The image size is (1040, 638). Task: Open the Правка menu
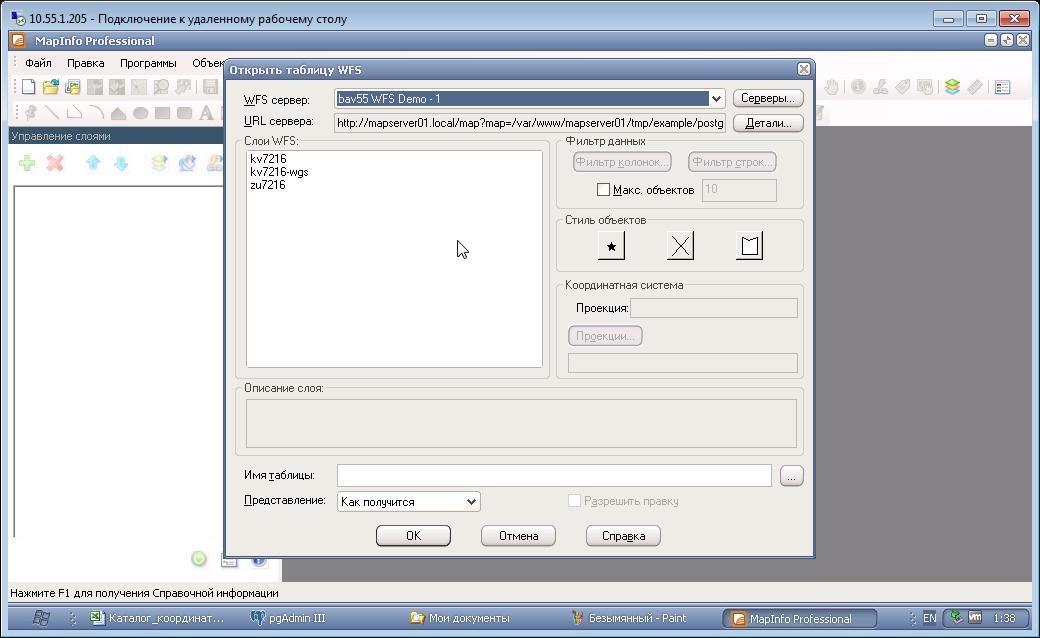86,63
